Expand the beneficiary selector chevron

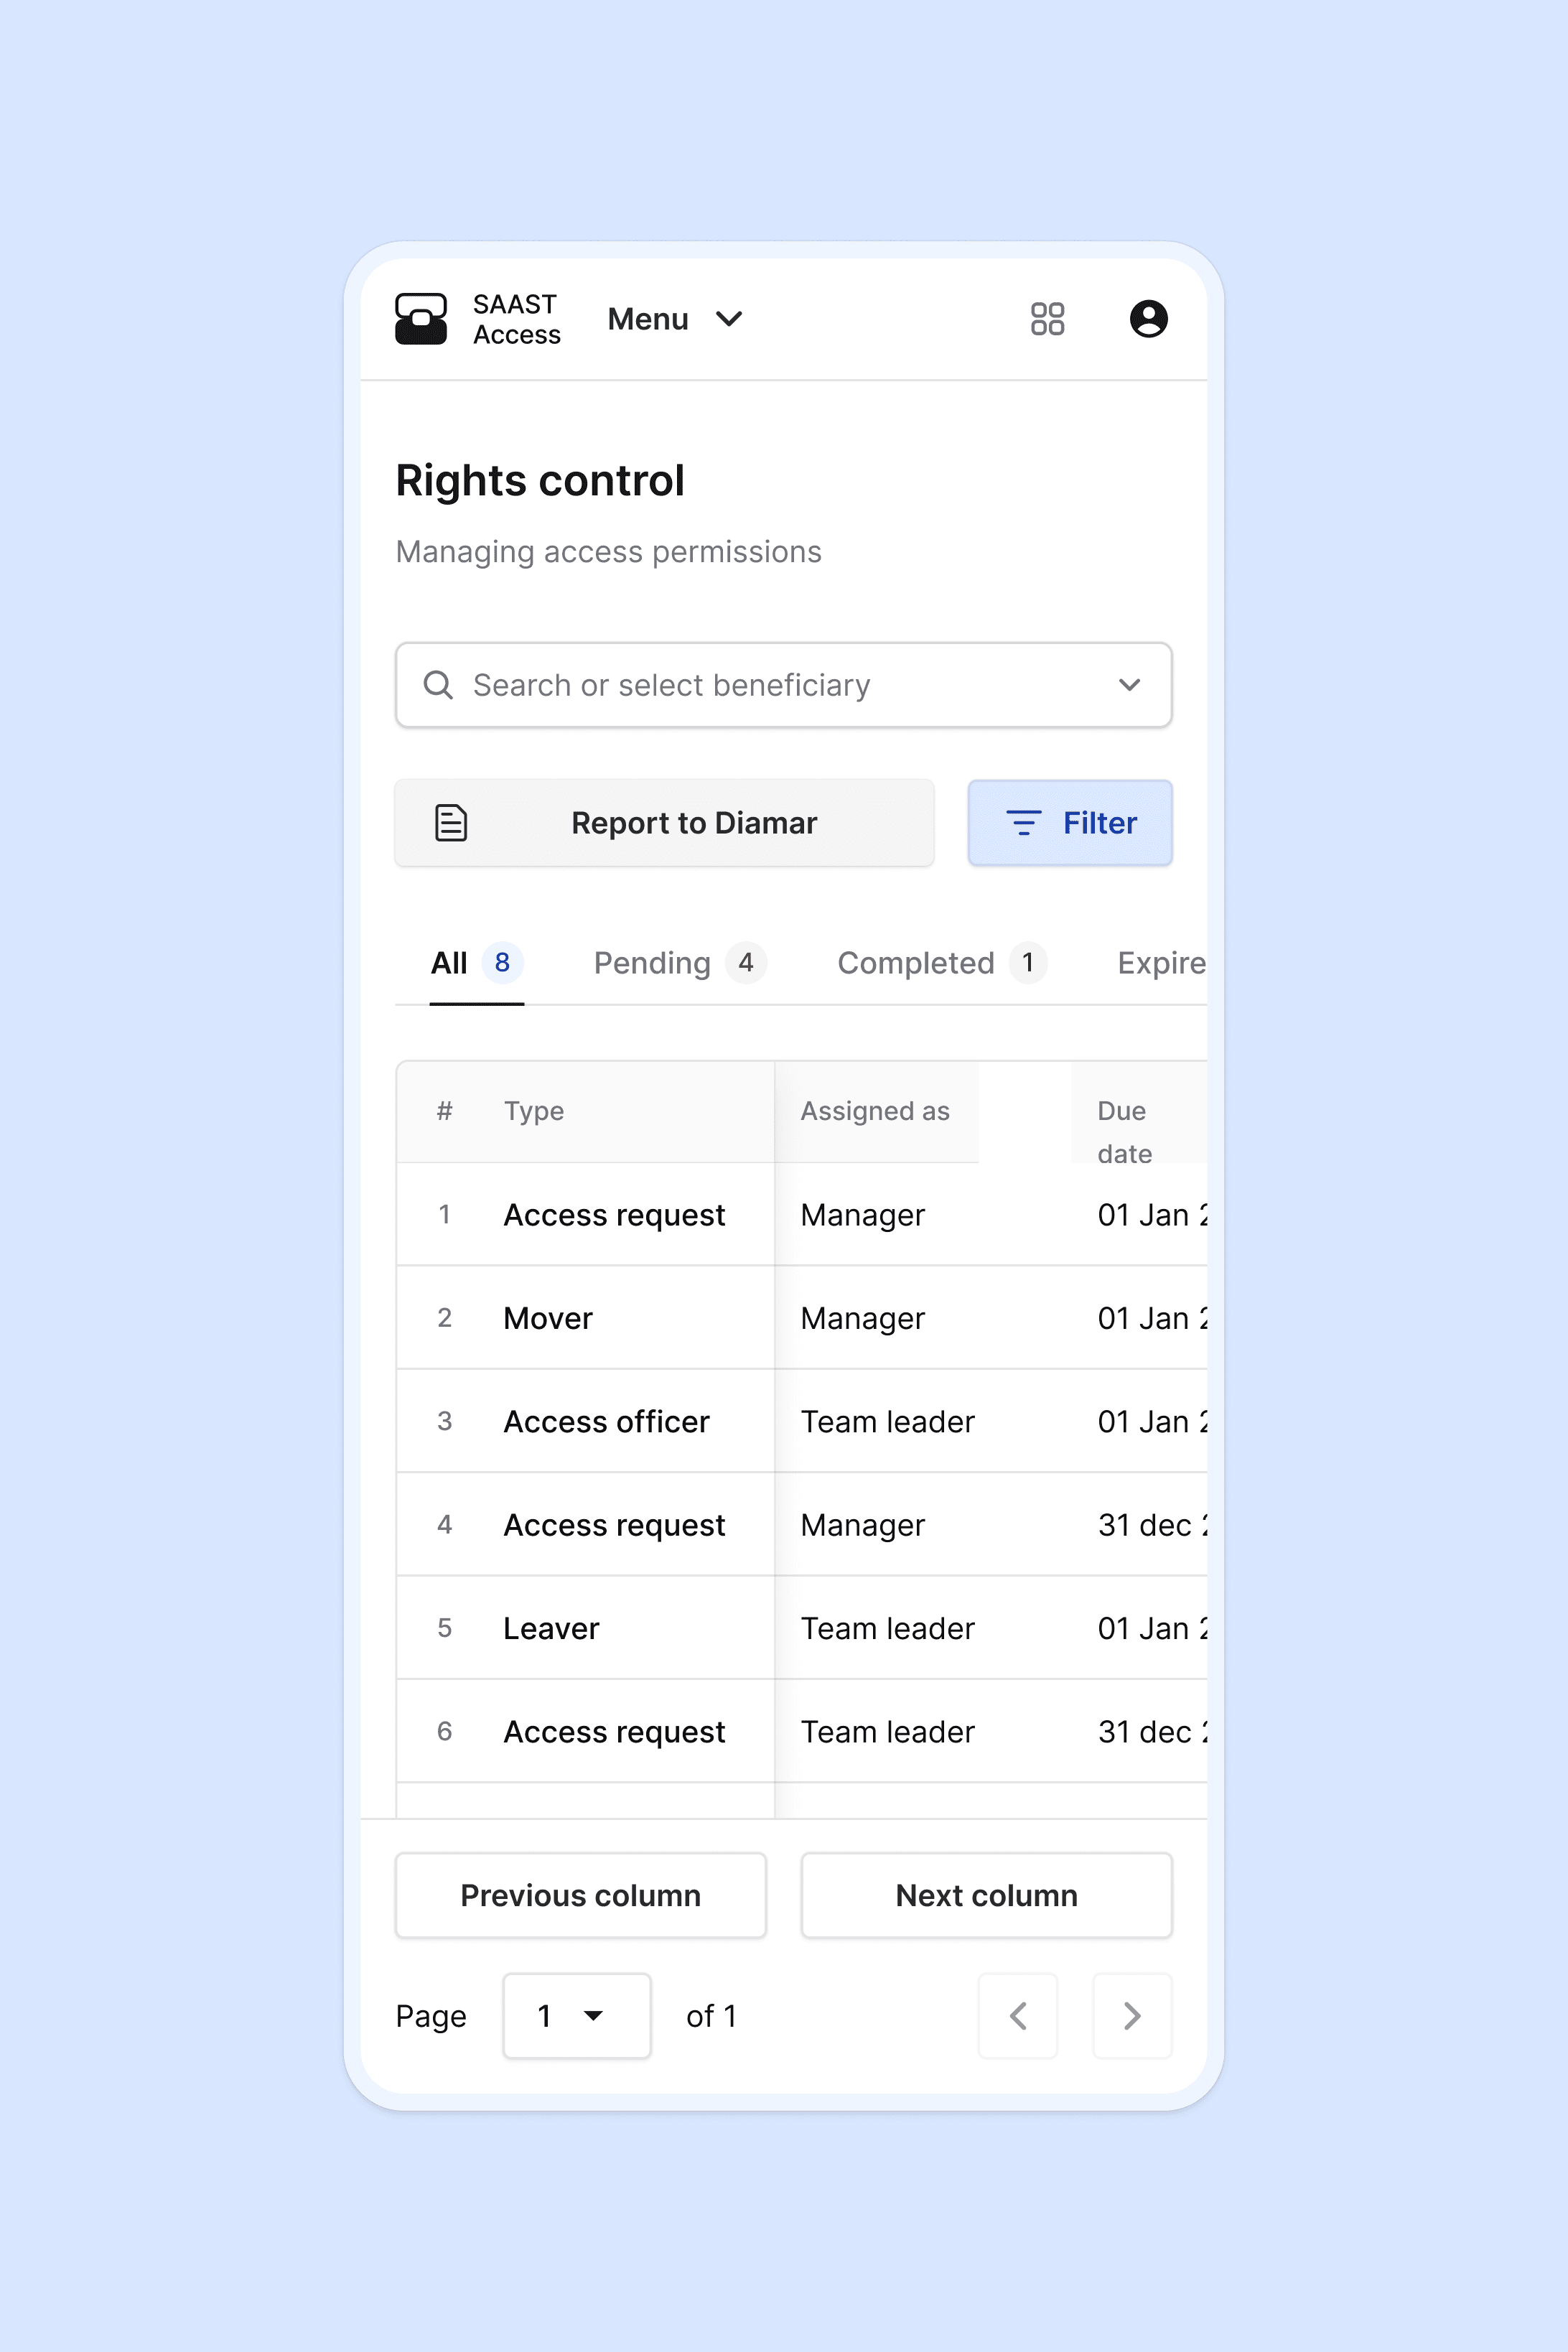pyautogui.click(x=1129, y=684)
